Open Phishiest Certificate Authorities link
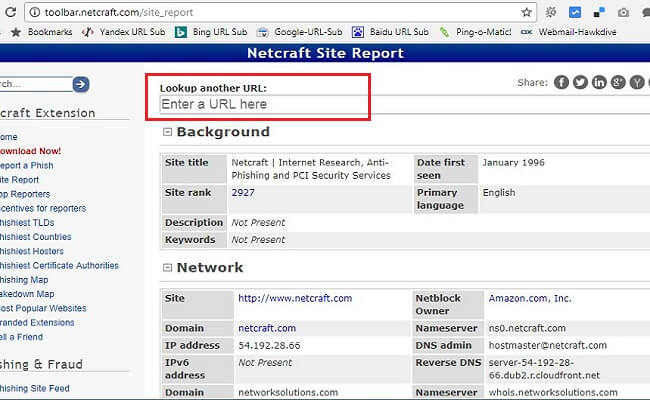The height and width of the screenshot is (400, 650). pyautogui.click(x=59, y=266)
